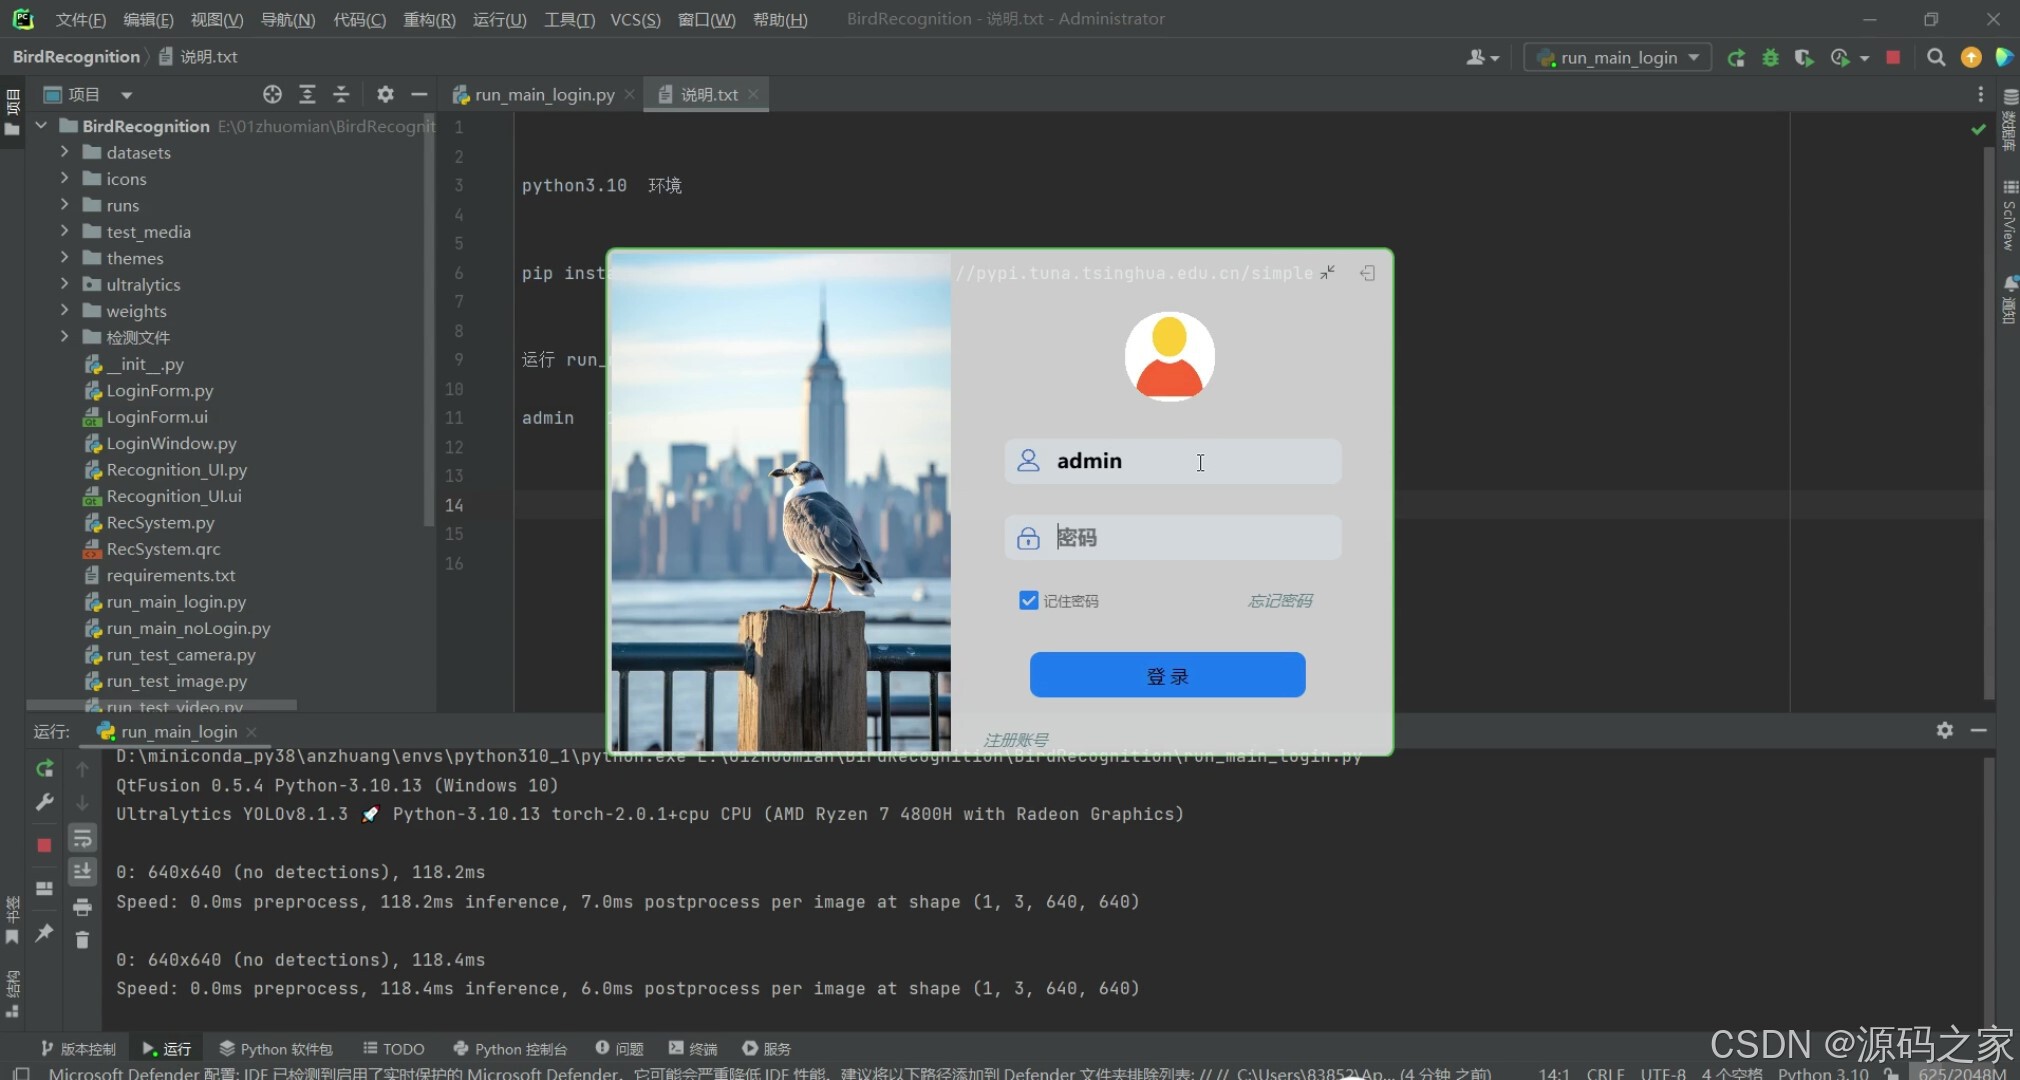Toggle scroll-to-end icon in Run console
Viewport: 2020px width, 1080px height.
pyautogui.click(x=82, y=872)
